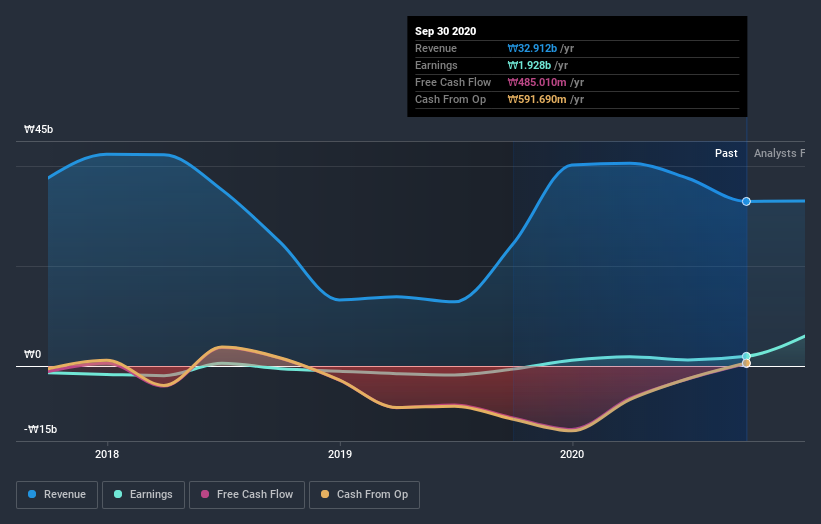Select the Cash From Op data point marker

[x=746, y=363]
